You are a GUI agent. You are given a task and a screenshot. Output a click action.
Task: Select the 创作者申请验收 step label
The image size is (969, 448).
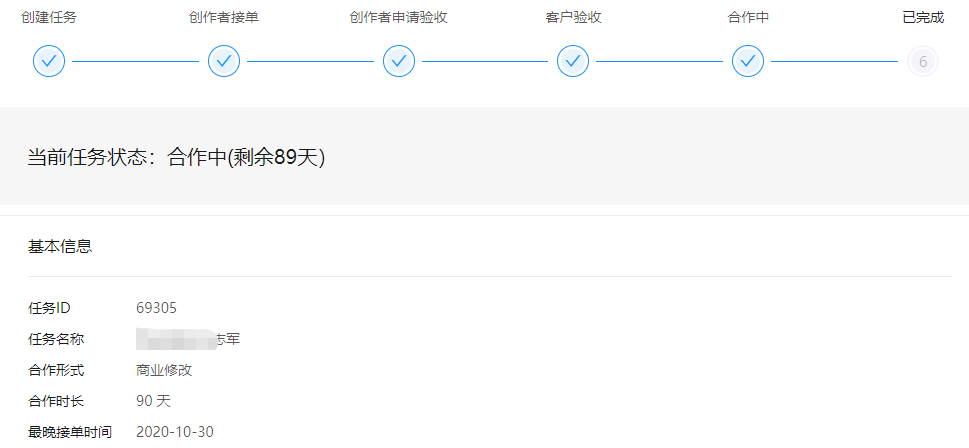pyautogui.click(x=399, y=17)
